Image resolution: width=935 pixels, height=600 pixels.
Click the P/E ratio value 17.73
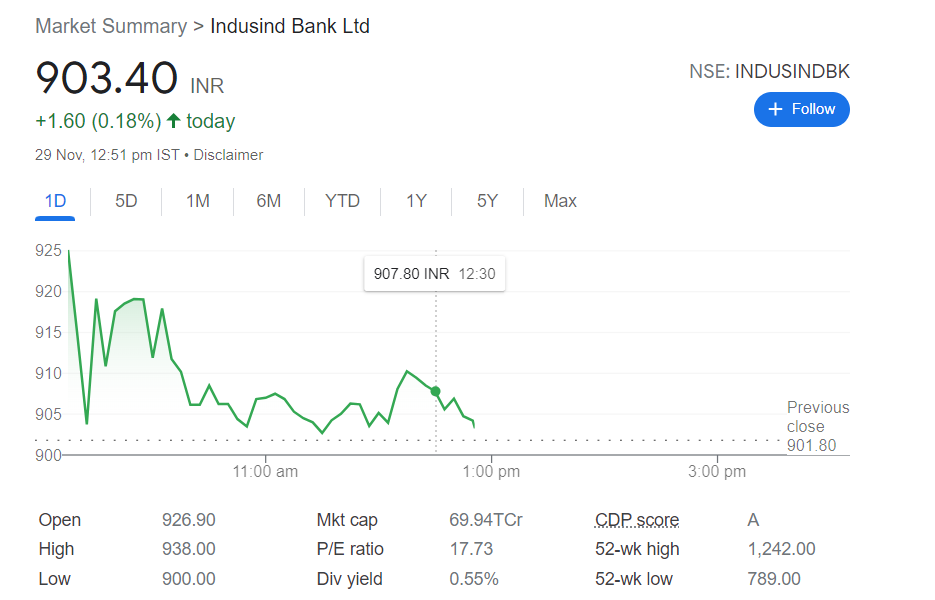[471, 549]
